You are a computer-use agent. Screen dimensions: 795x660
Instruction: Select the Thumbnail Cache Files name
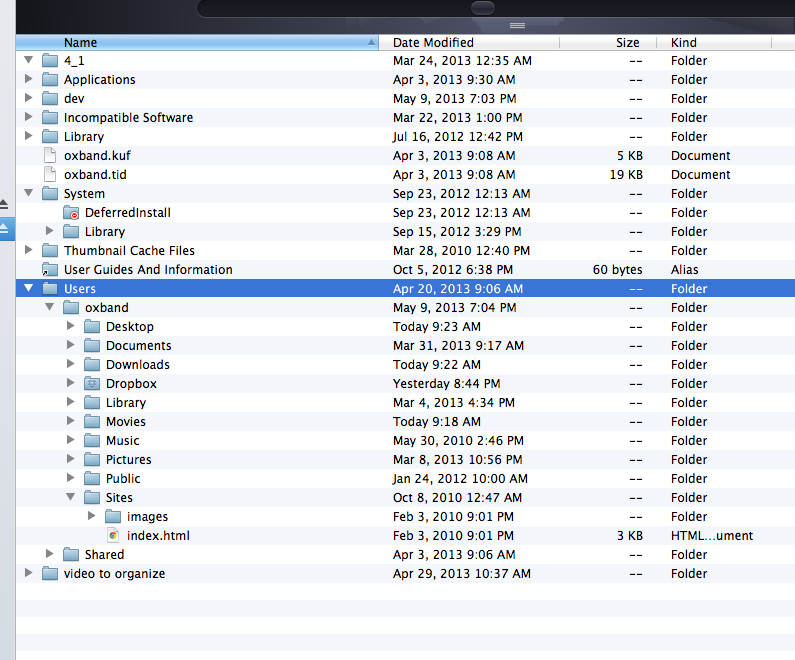coord(129,250)
